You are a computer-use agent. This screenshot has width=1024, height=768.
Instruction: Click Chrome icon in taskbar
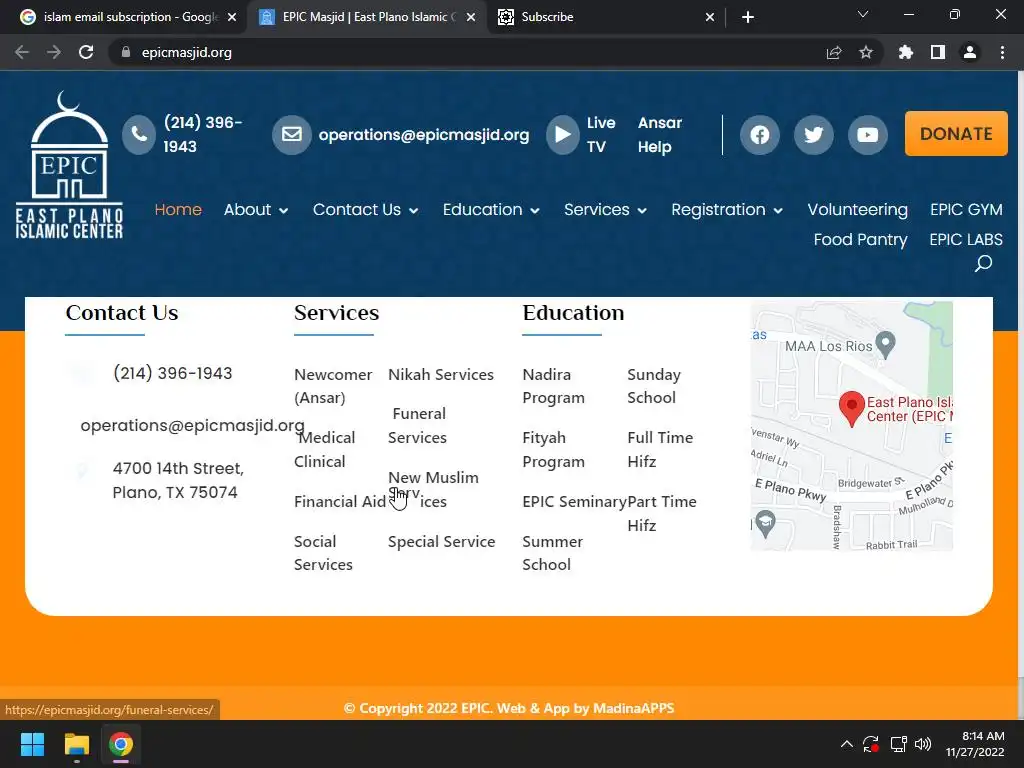[121, 744]
